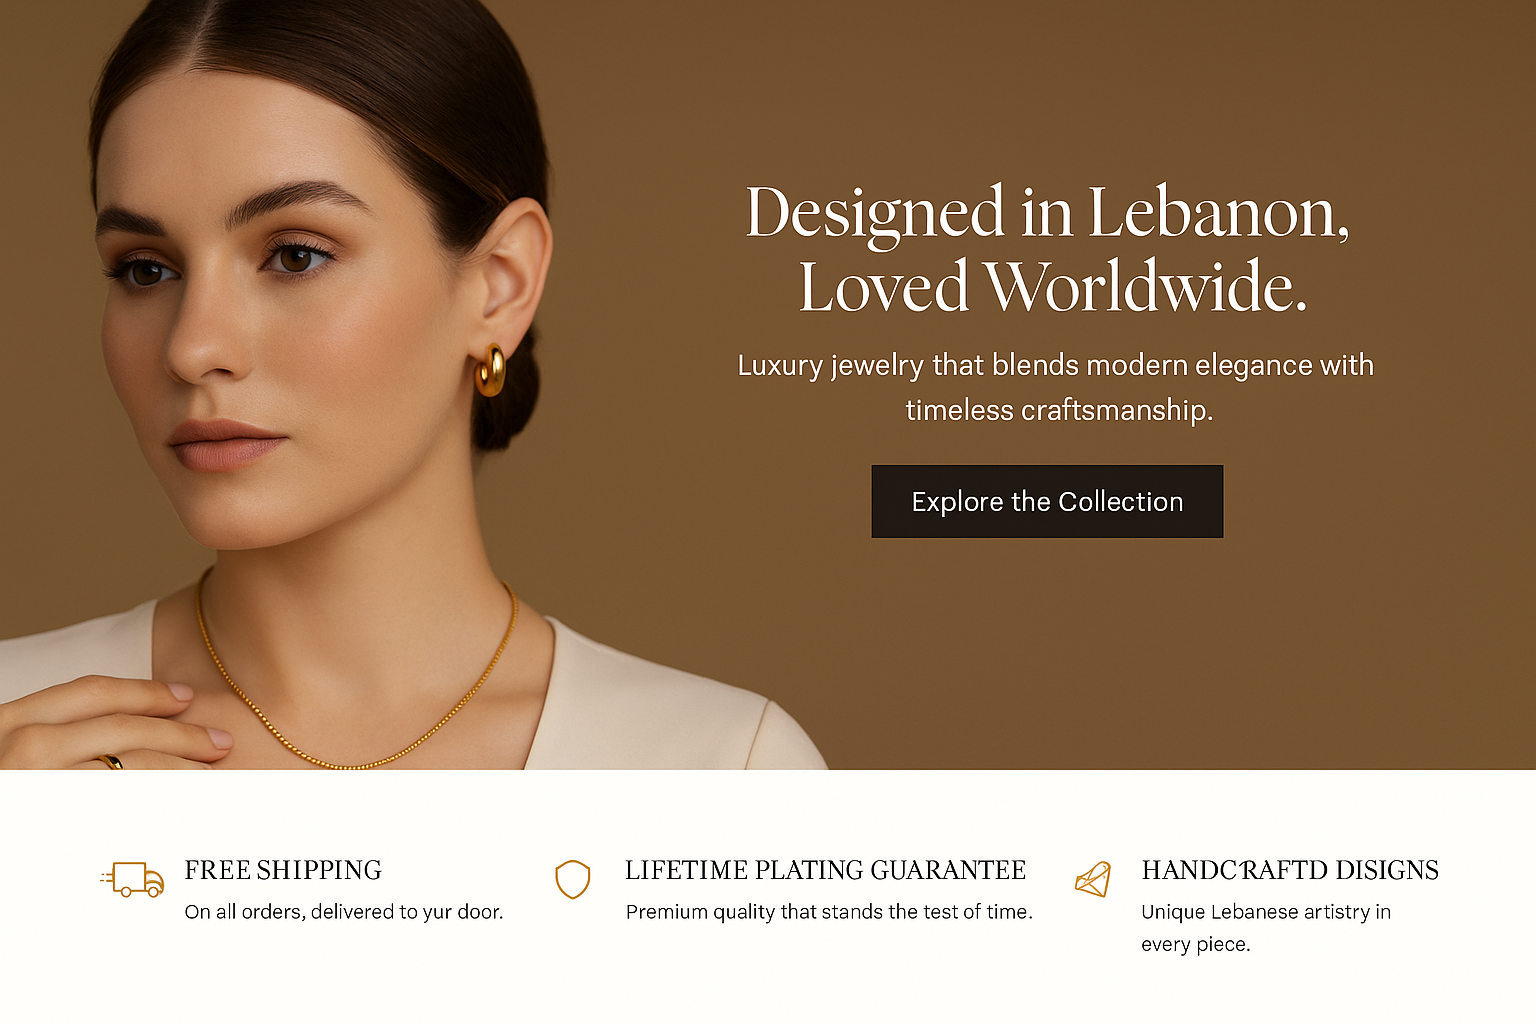Screen dimensions: 1536x1024
Task: Select the FREE SHIPPING heading
Action: 283,870
